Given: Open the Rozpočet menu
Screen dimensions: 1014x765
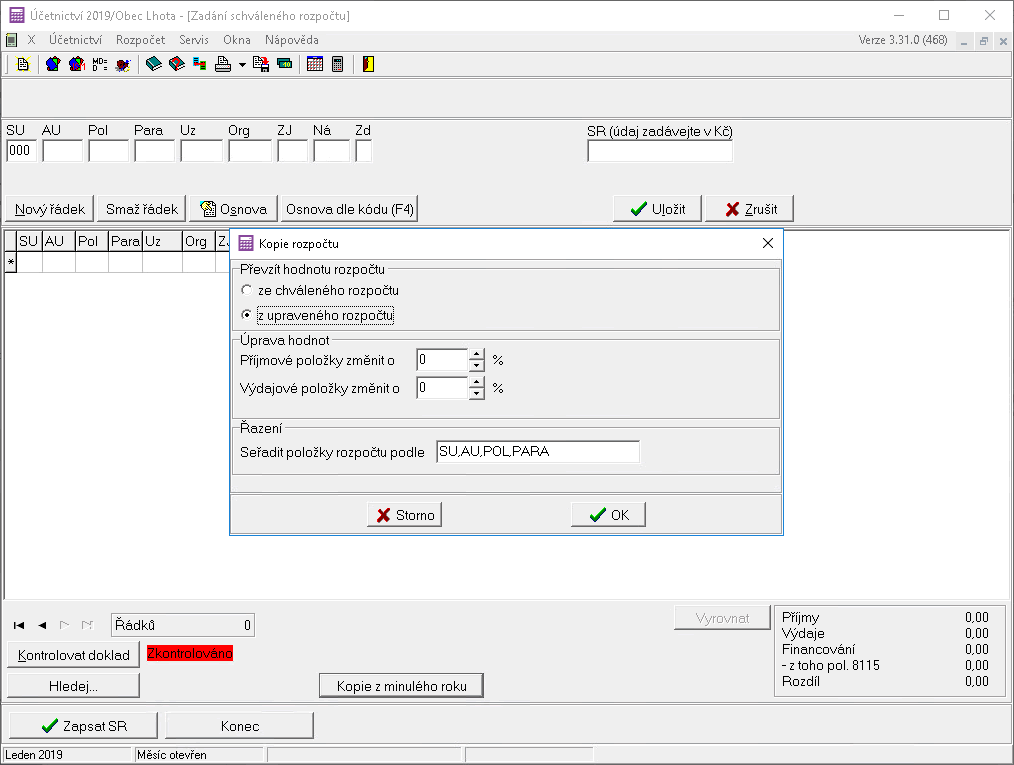Looking at the screenshot, I should [140, 40].
